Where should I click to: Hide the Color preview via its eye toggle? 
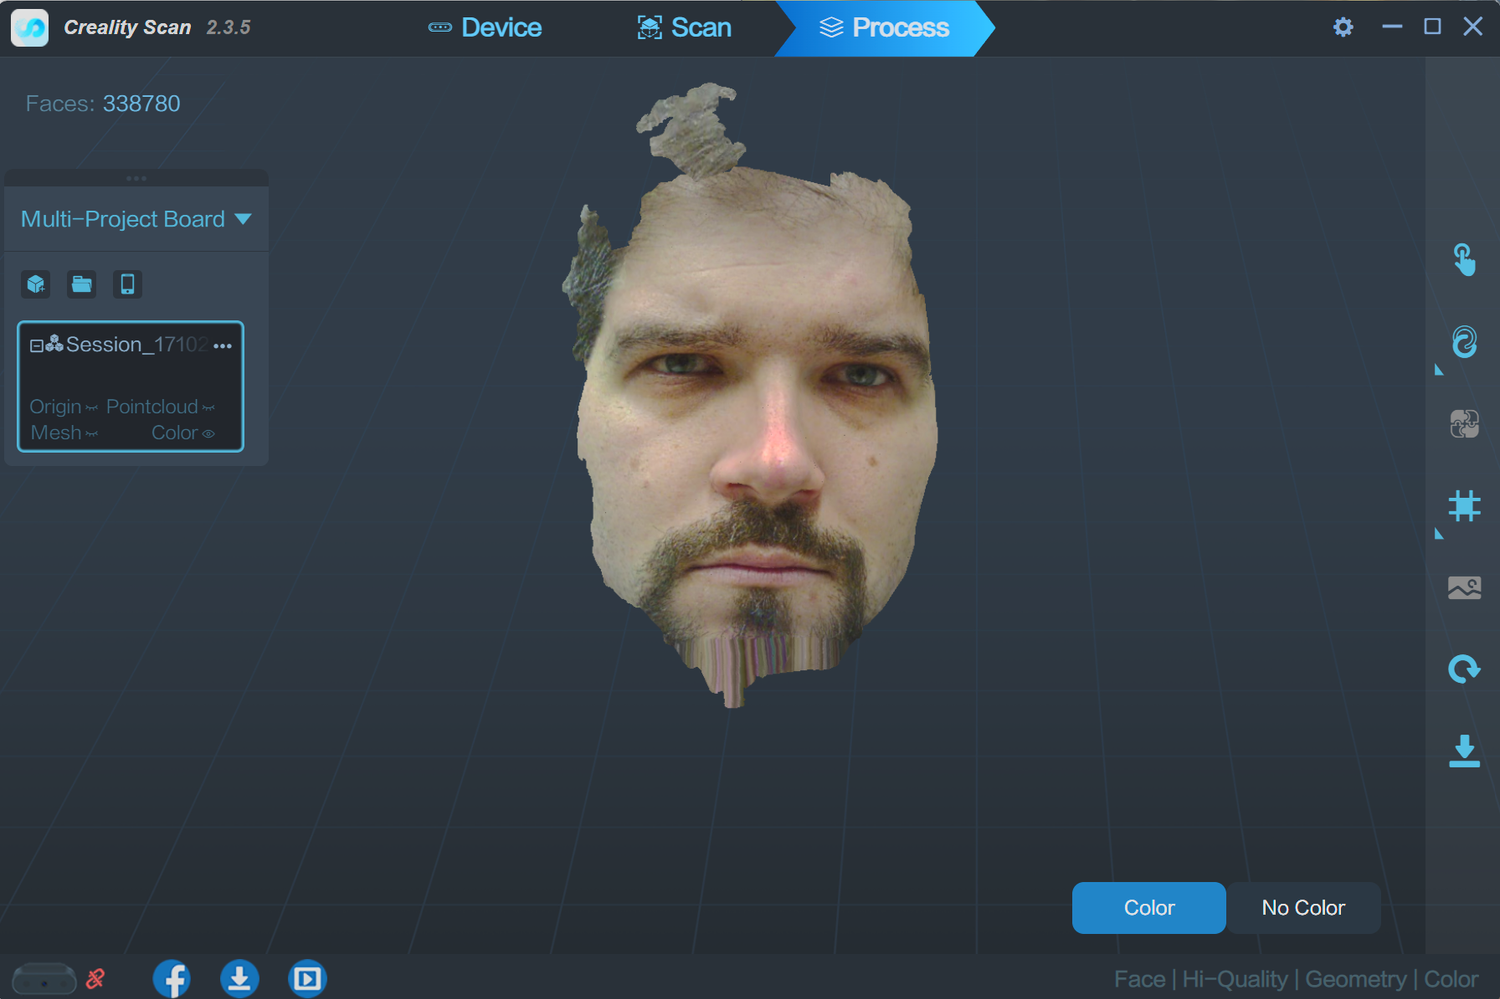[209, 433]
